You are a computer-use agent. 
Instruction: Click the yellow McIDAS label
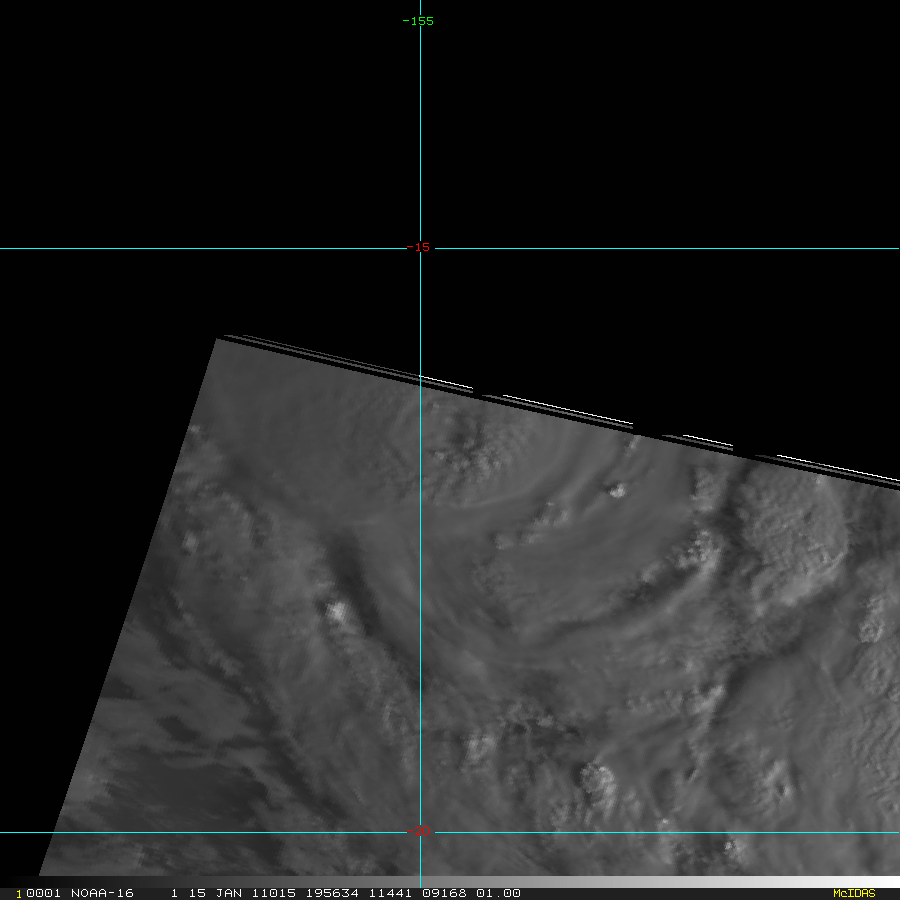pos(854,893)
